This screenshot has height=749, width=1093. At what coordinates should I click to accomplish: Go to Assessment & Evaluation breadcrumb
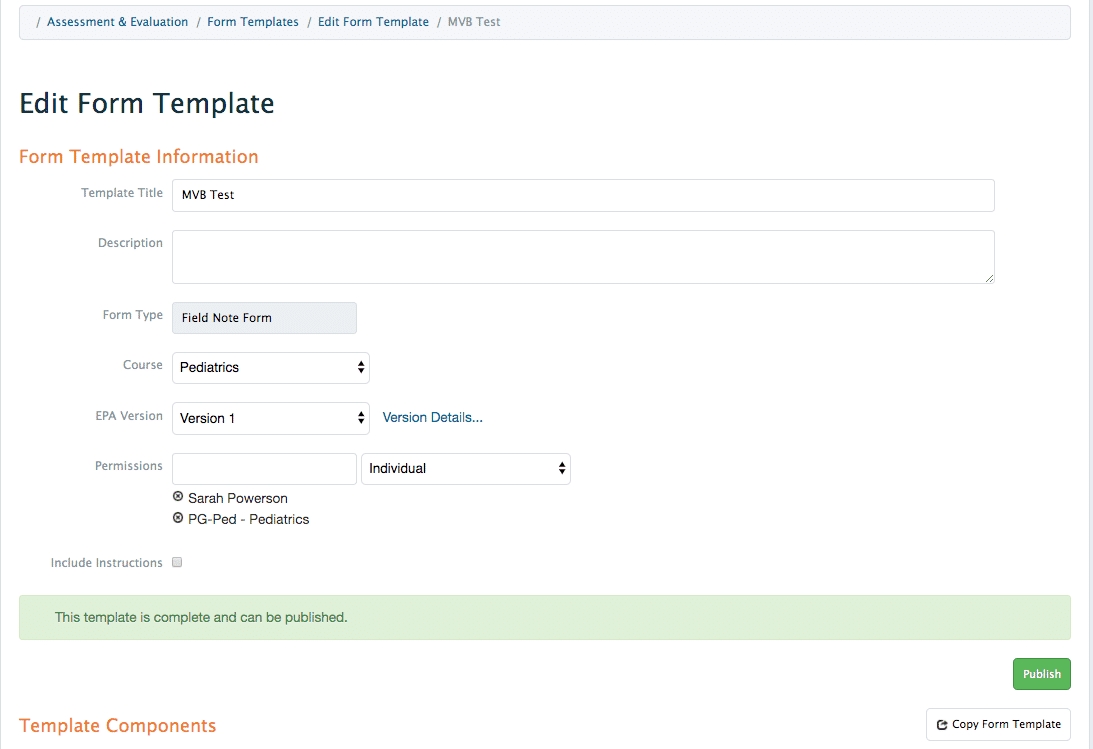117,22
